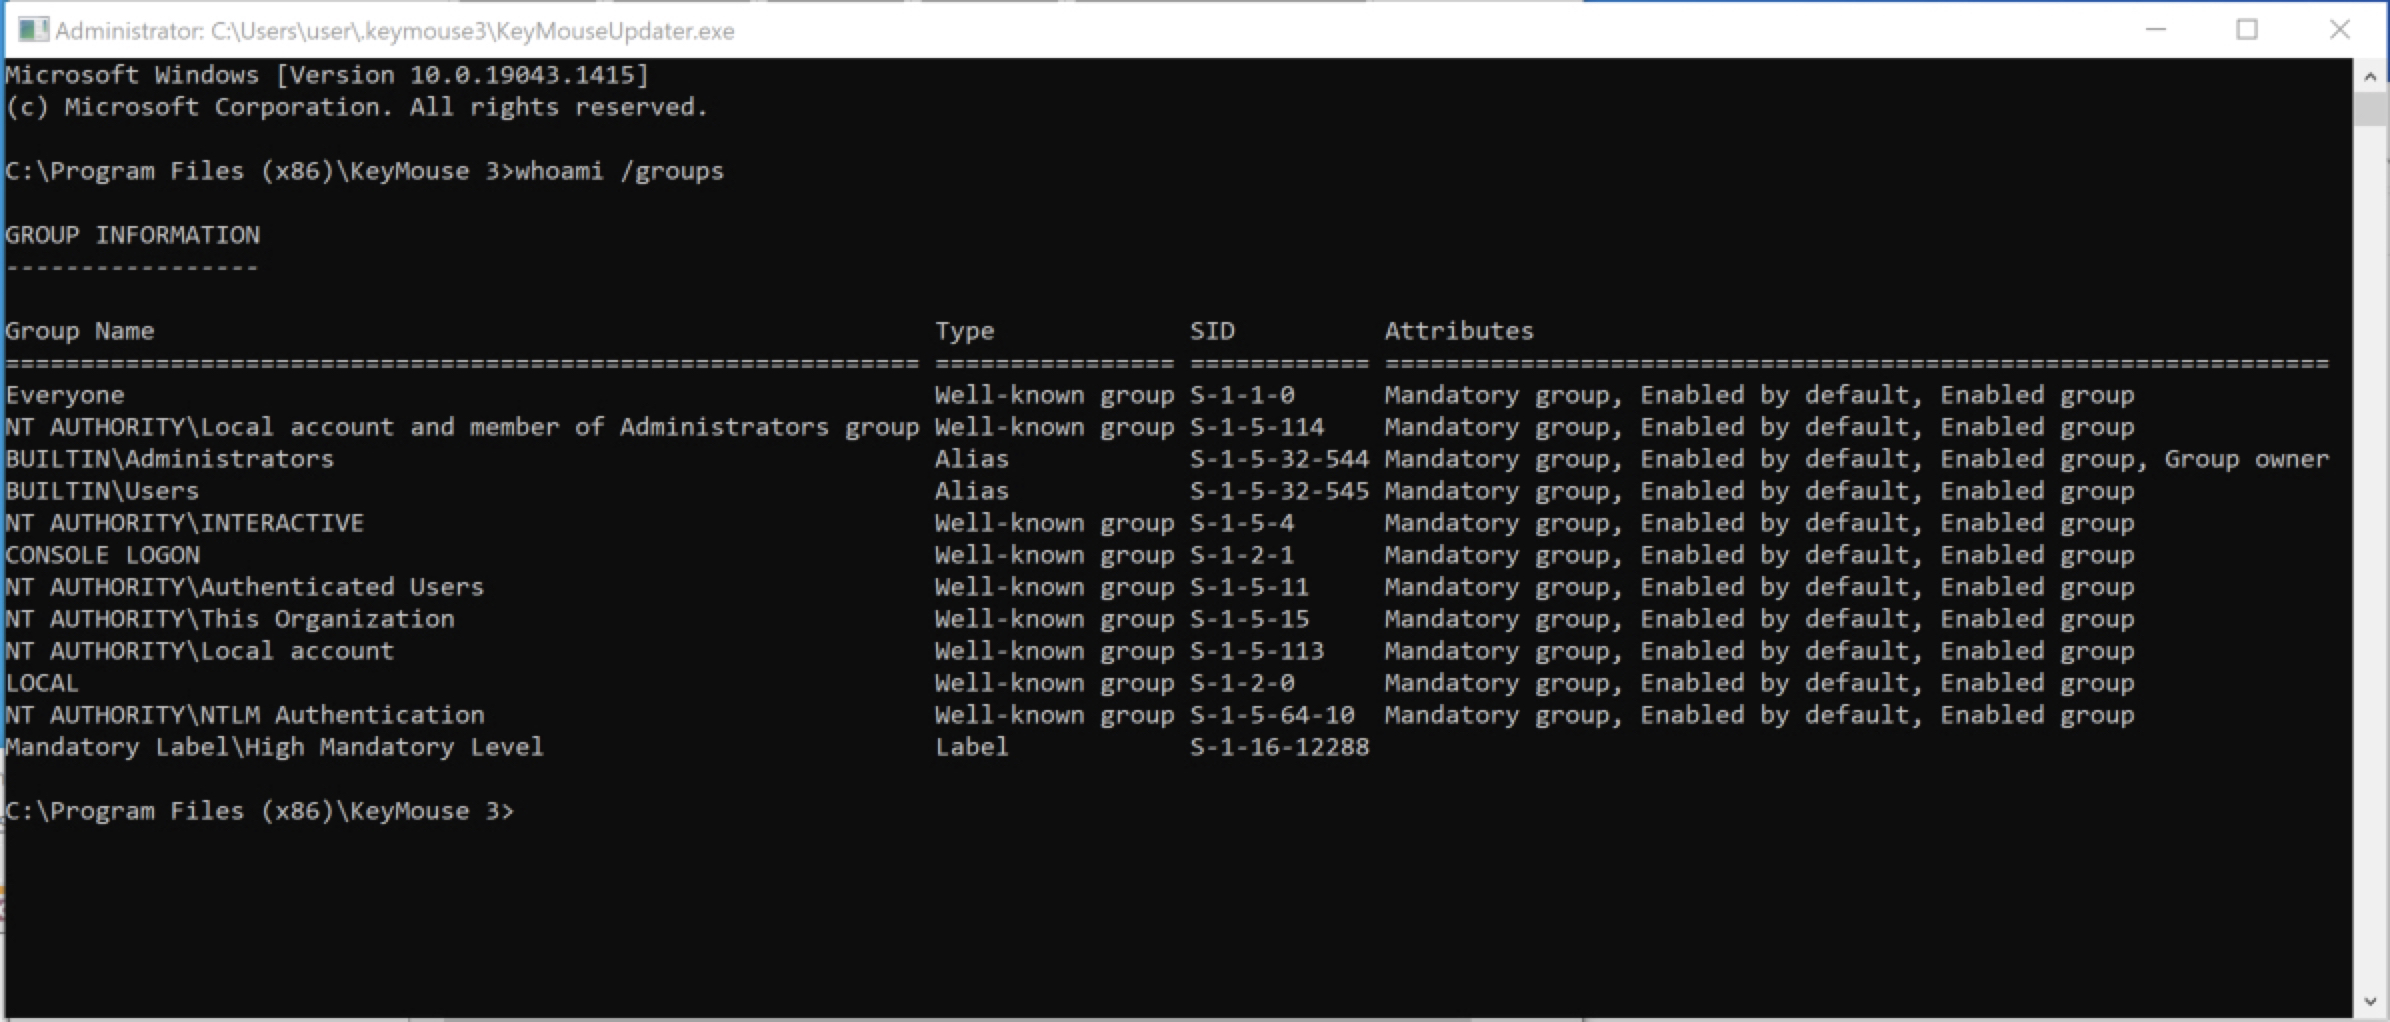Click the SID column header
2390x1022 pixels.
pyautogui.click(x=1212, y=331)
